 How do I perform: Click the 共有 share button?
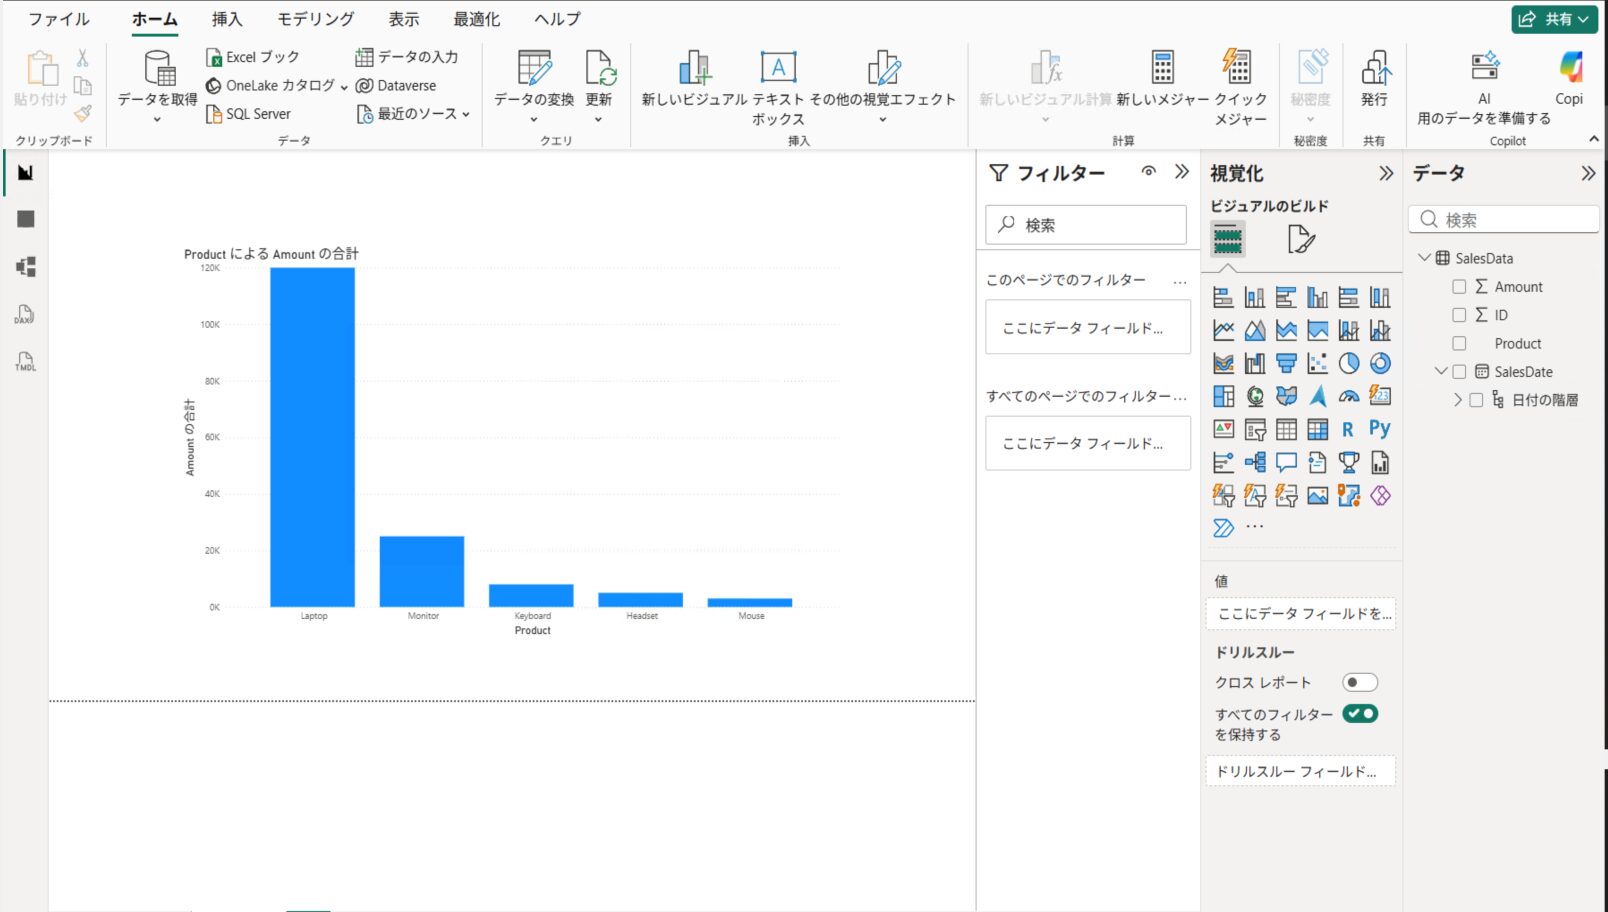[x=1553, y=19]
